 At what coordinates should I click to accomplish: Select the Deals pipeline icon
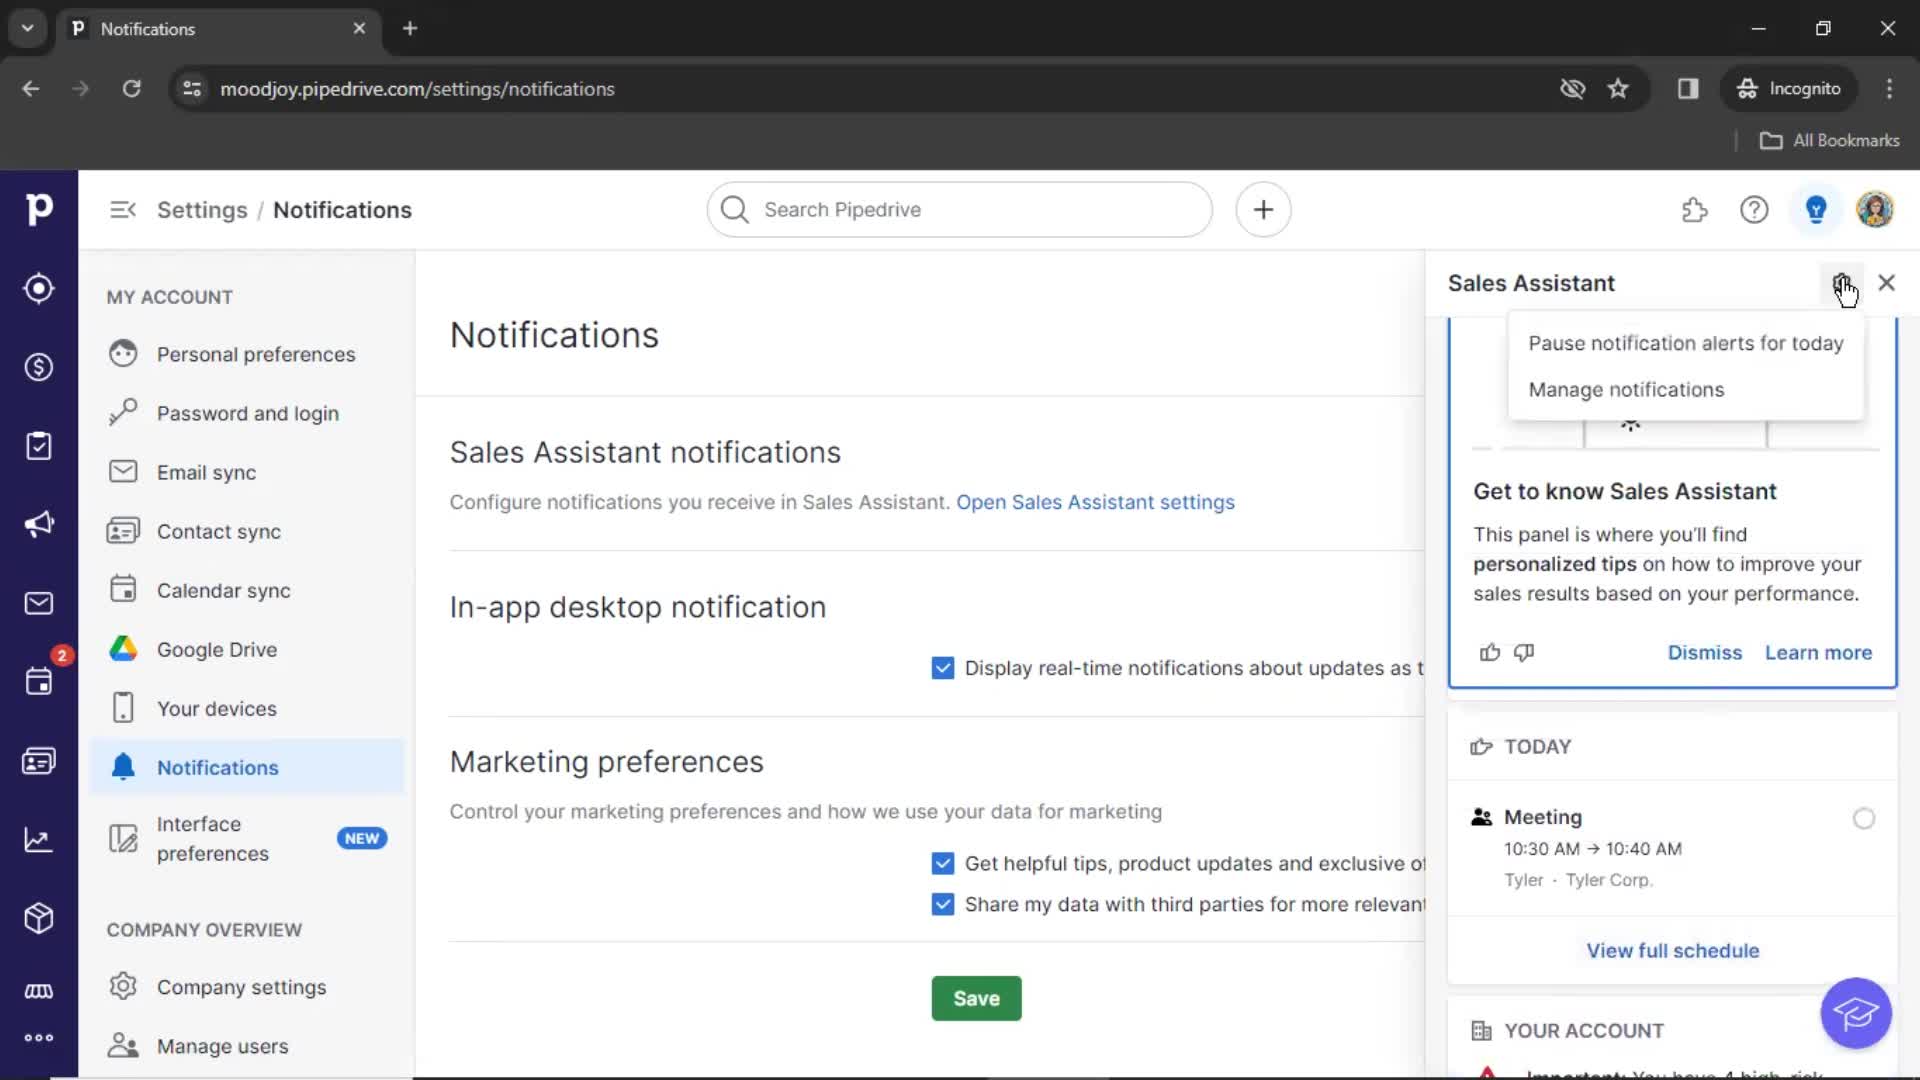point(38,367)
